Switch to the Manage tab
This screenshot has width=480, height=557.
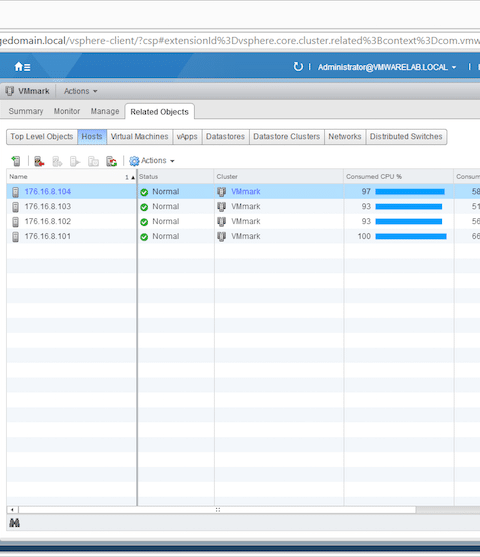pos(105,111)
